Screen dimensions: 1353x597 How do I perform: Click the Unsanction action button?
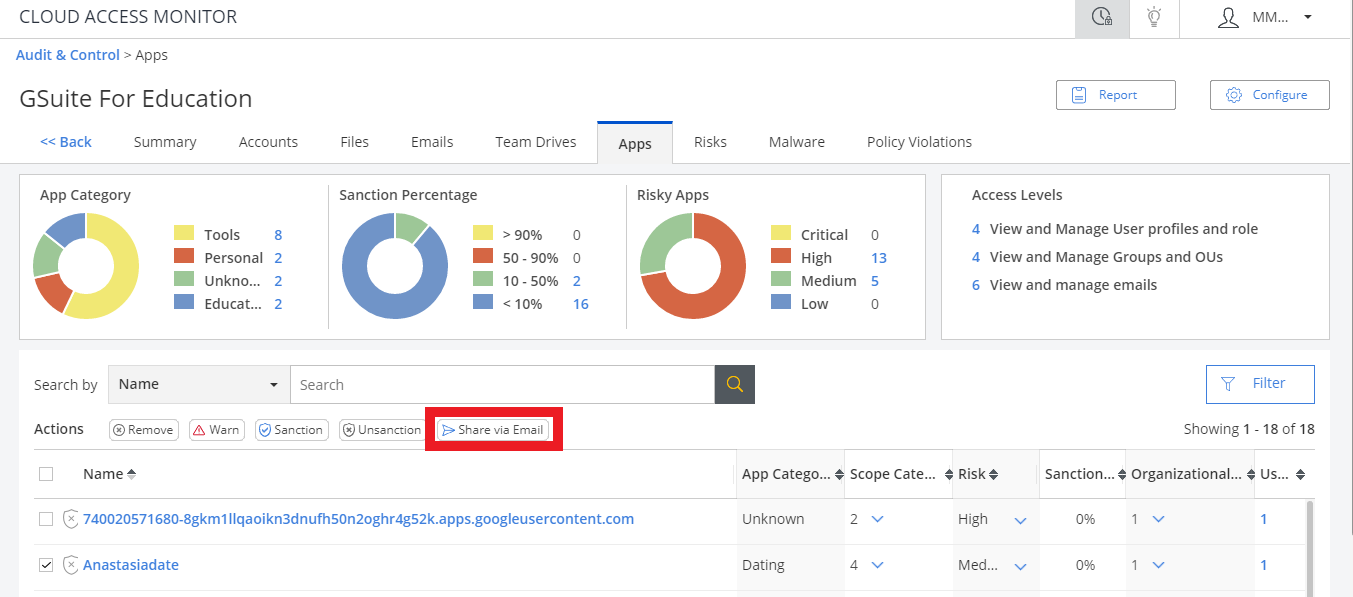tap(382, 430)
